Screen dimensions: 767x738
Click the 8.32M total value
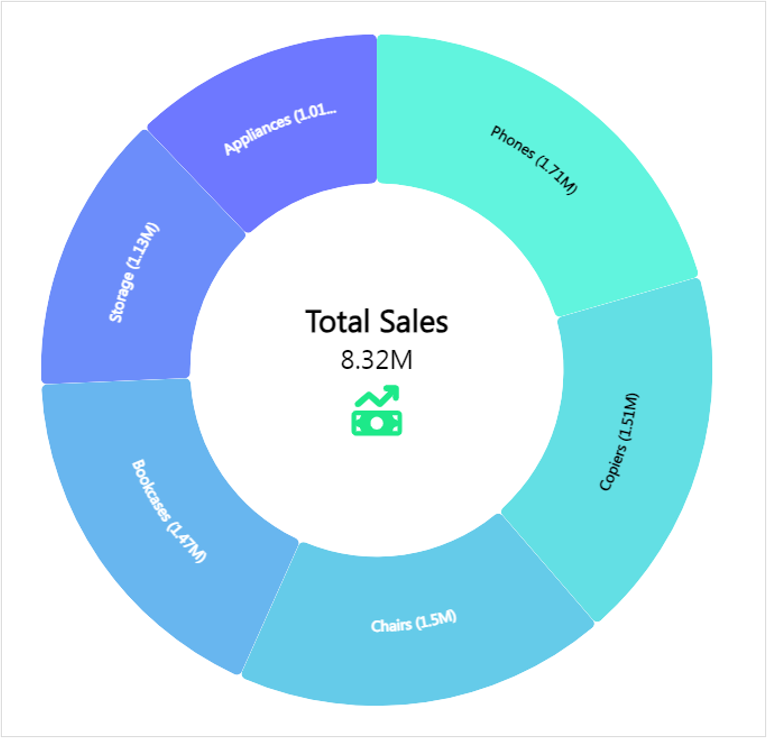[376, 360]
